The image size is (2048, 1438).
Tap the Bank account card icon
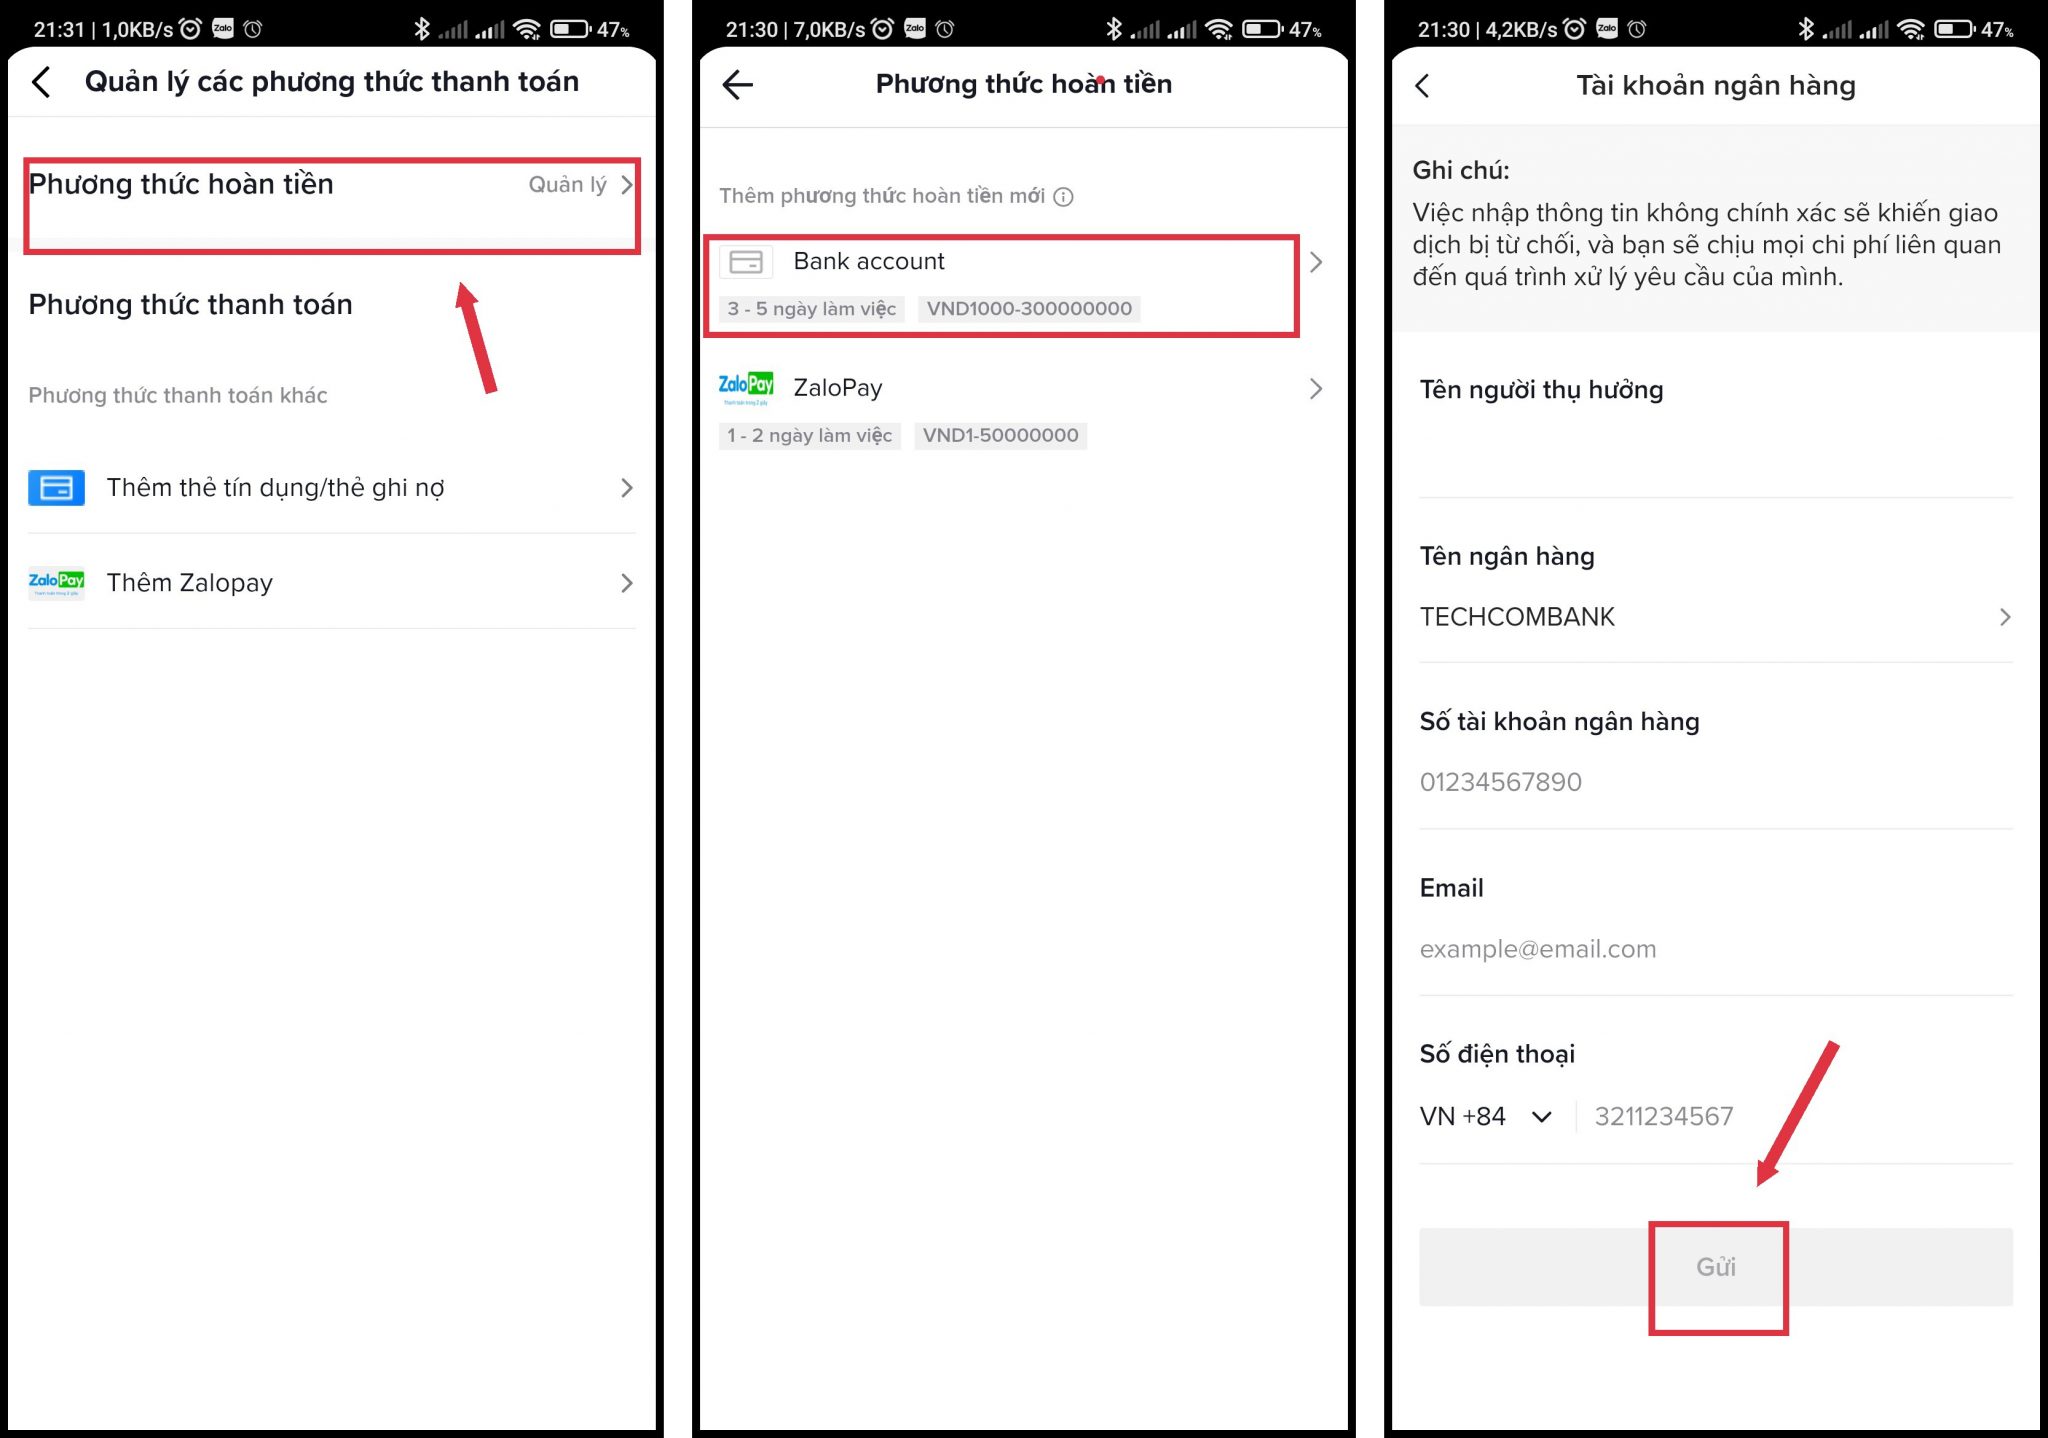746,262
